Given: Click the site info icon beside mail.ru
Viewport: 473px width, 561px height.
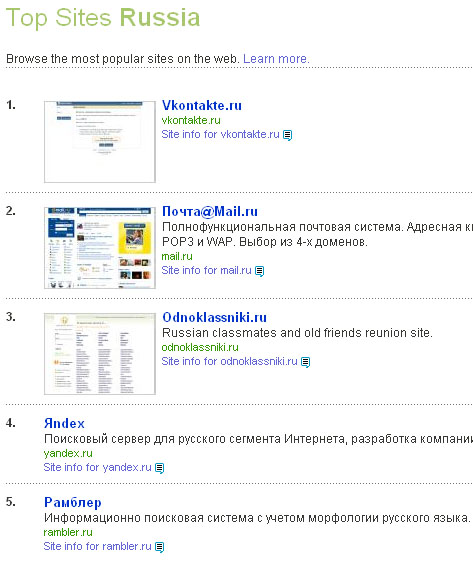Looking at the screenshot, I should coord(260,271).
